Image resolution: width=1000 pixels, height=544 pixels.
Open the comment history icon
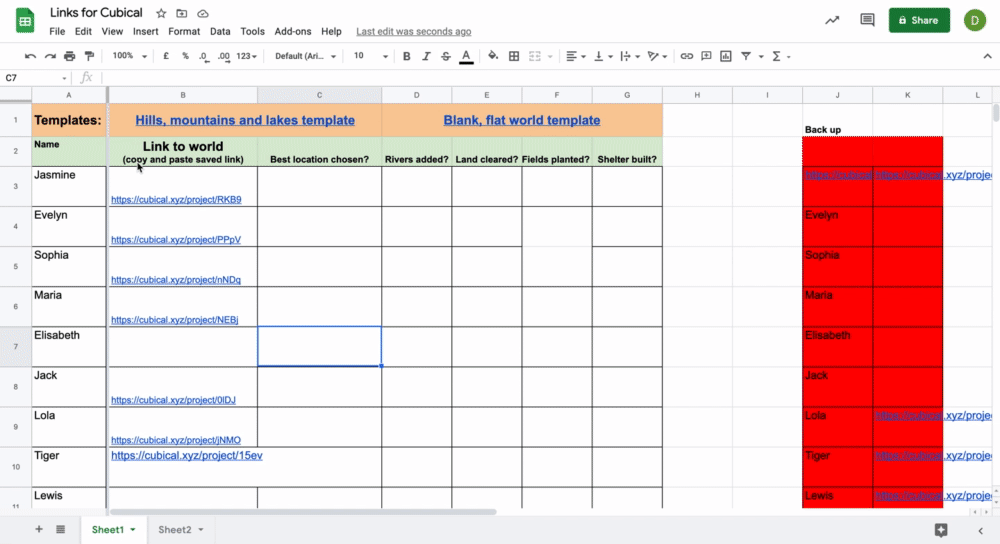coord(867,20)
